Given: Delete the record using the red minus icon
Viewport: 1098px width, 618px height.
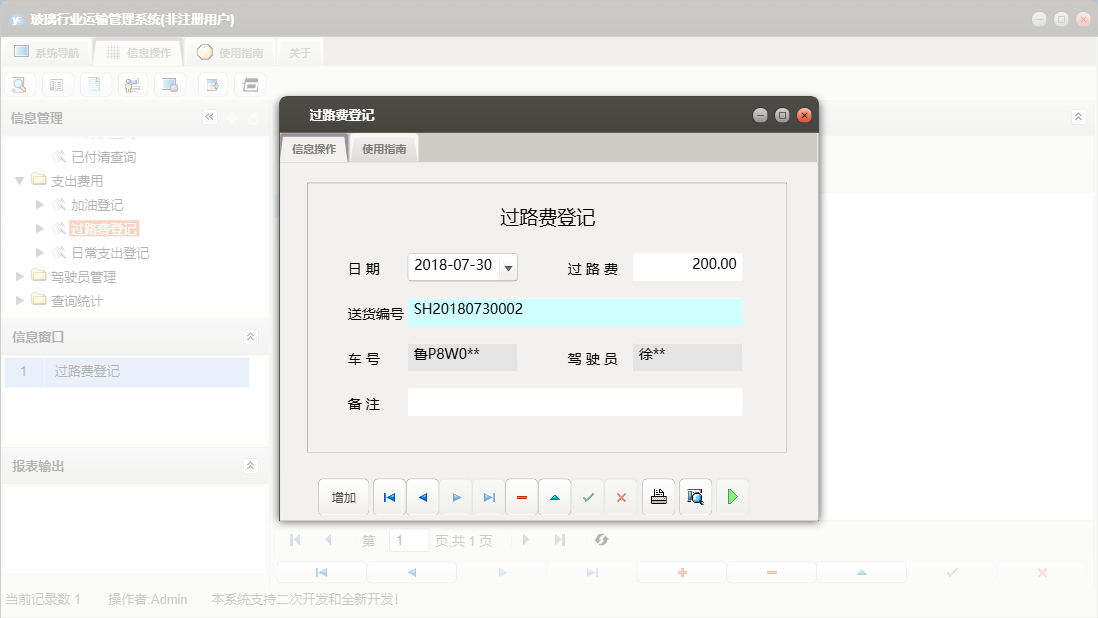Looking at the screenshot, I should (x=521, y=497).
